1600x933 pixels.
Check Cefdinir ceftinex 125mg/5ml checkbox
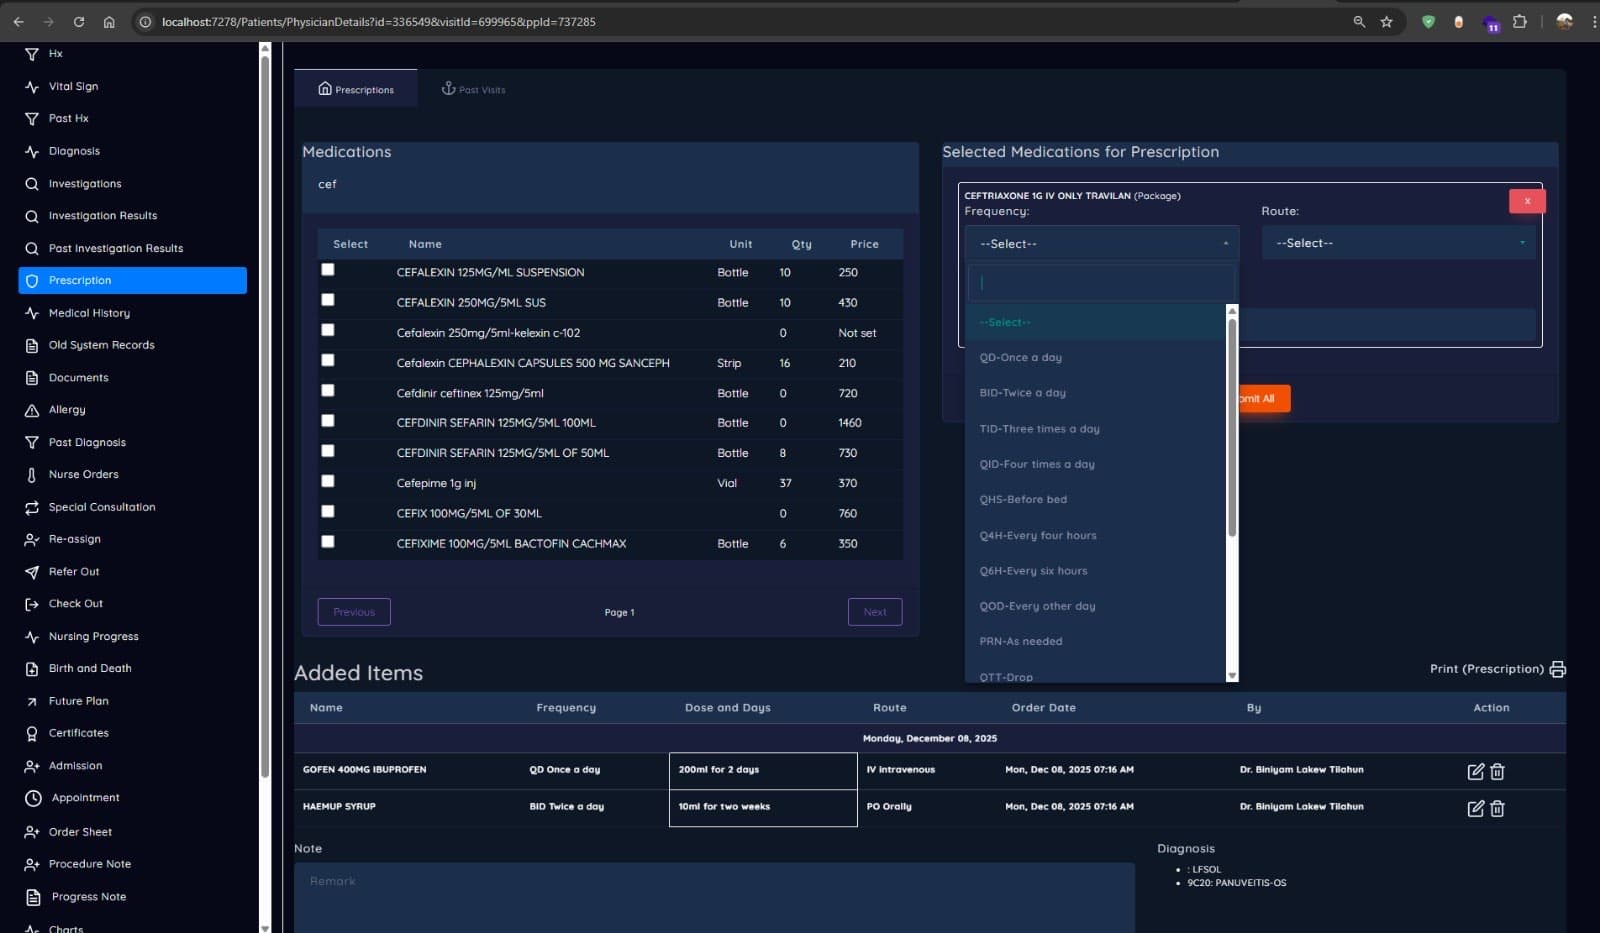tap(328, 391)
